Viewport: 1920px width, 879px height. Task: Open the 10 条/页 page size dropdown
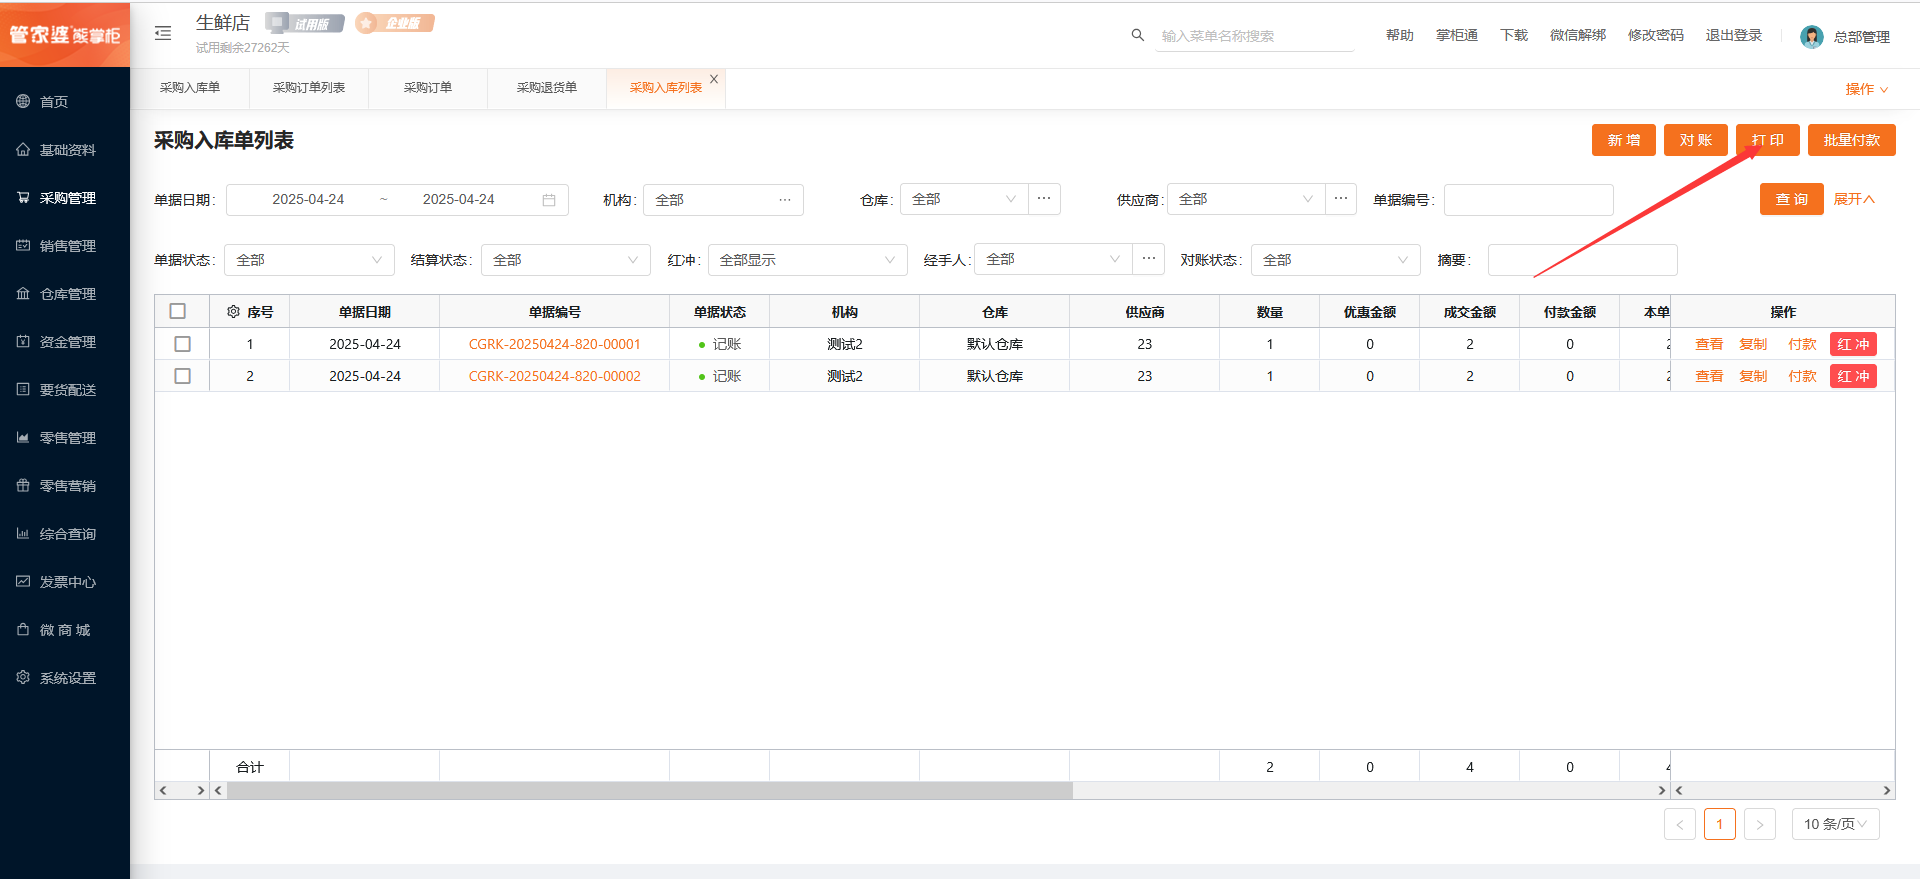(x=1835, y=824)
